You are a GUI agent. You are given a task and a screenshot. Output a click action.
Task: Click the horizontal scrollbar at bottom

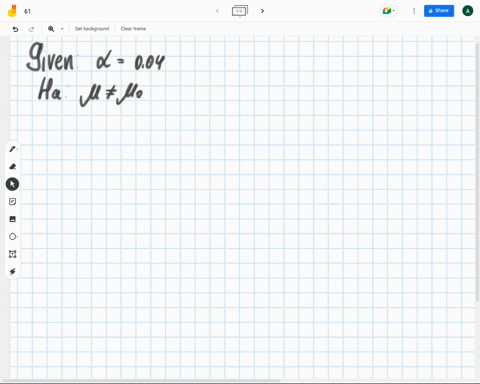click(142, 380)
